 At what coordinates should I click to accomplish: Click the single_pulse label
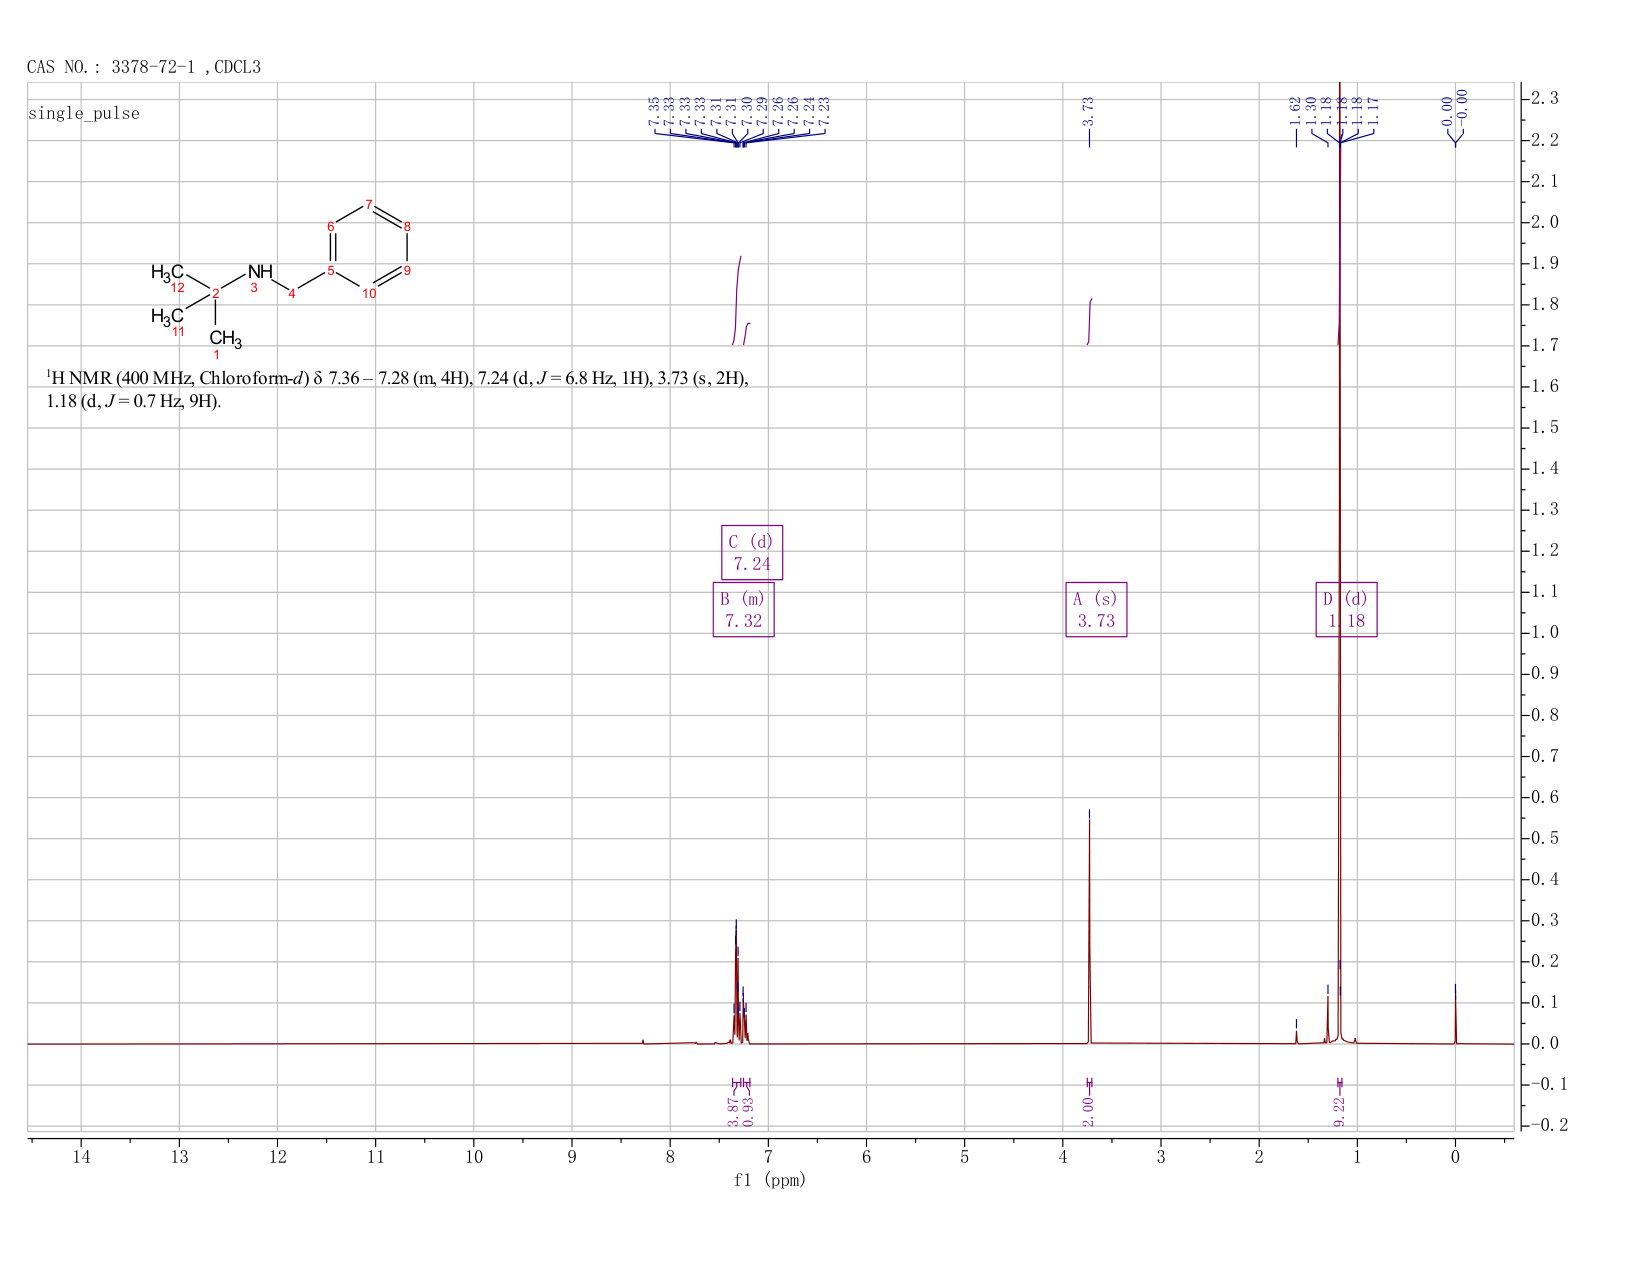pyautogui.click(x=84, y=113)
